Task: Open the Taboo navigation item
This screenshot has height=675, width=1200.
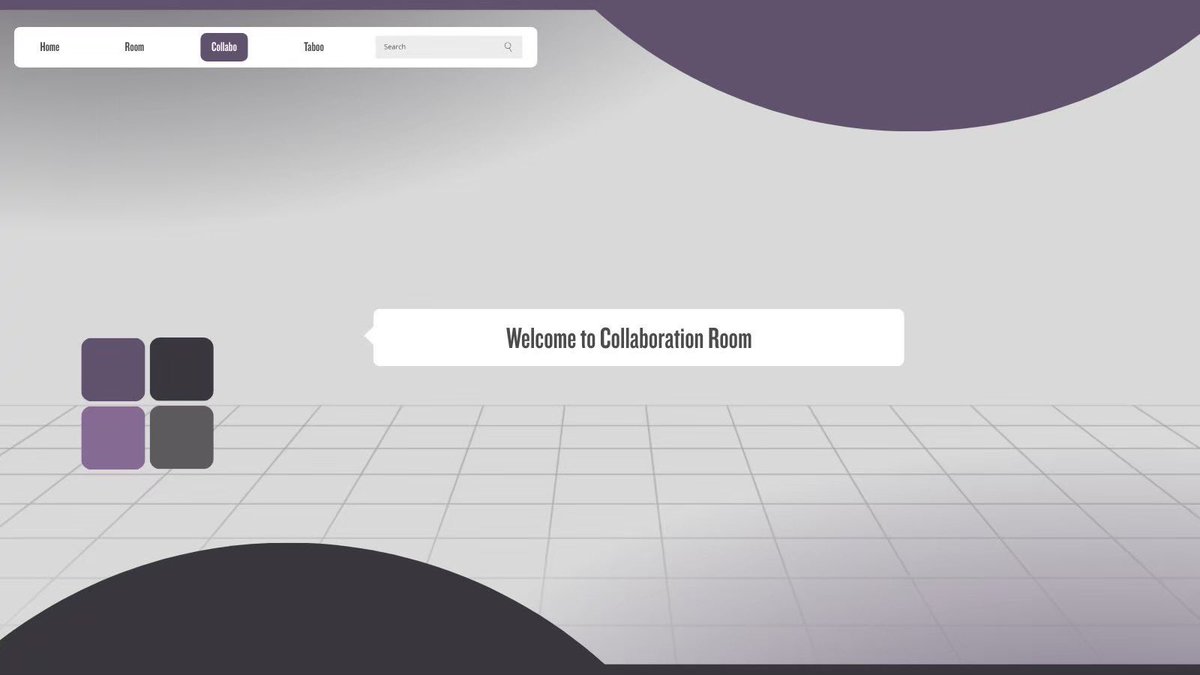Action: (x=314, y=47)
